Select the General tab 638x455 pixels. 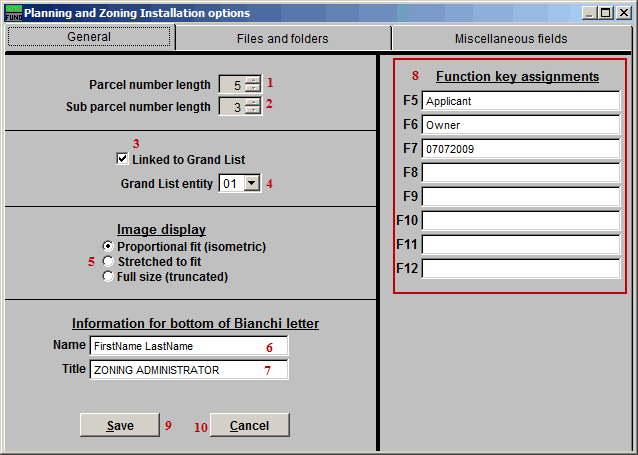pyautogui.click(x=89, y=38)
